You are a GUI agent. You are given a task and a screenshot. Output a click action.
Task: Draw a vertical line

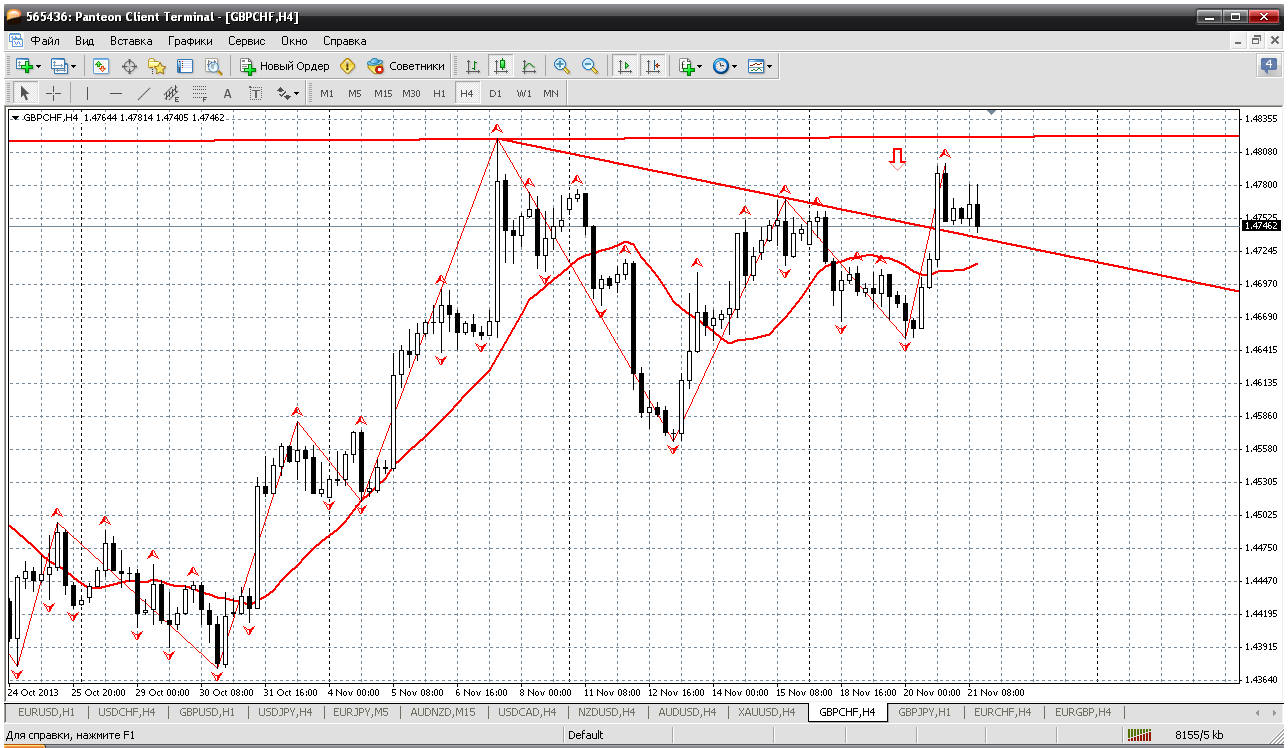(x=87, y=93)
